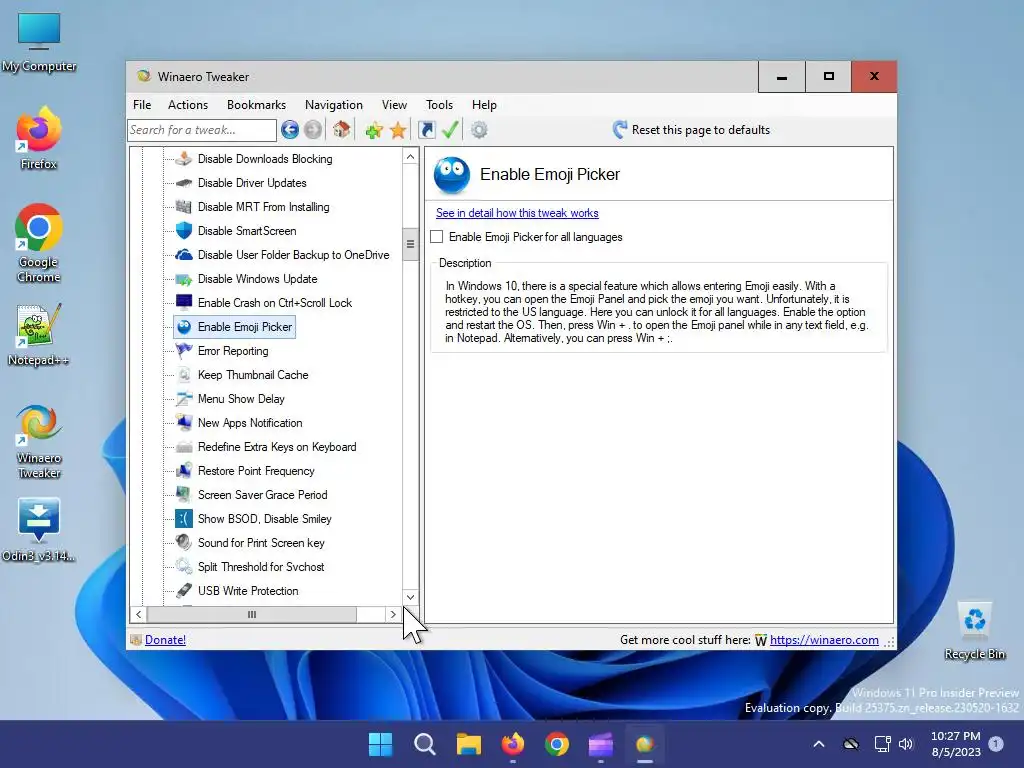Viewport: 1024px width, 768px height.
Task: Click the horizontal scrollbar right arrow
Action: coord(392,615)
